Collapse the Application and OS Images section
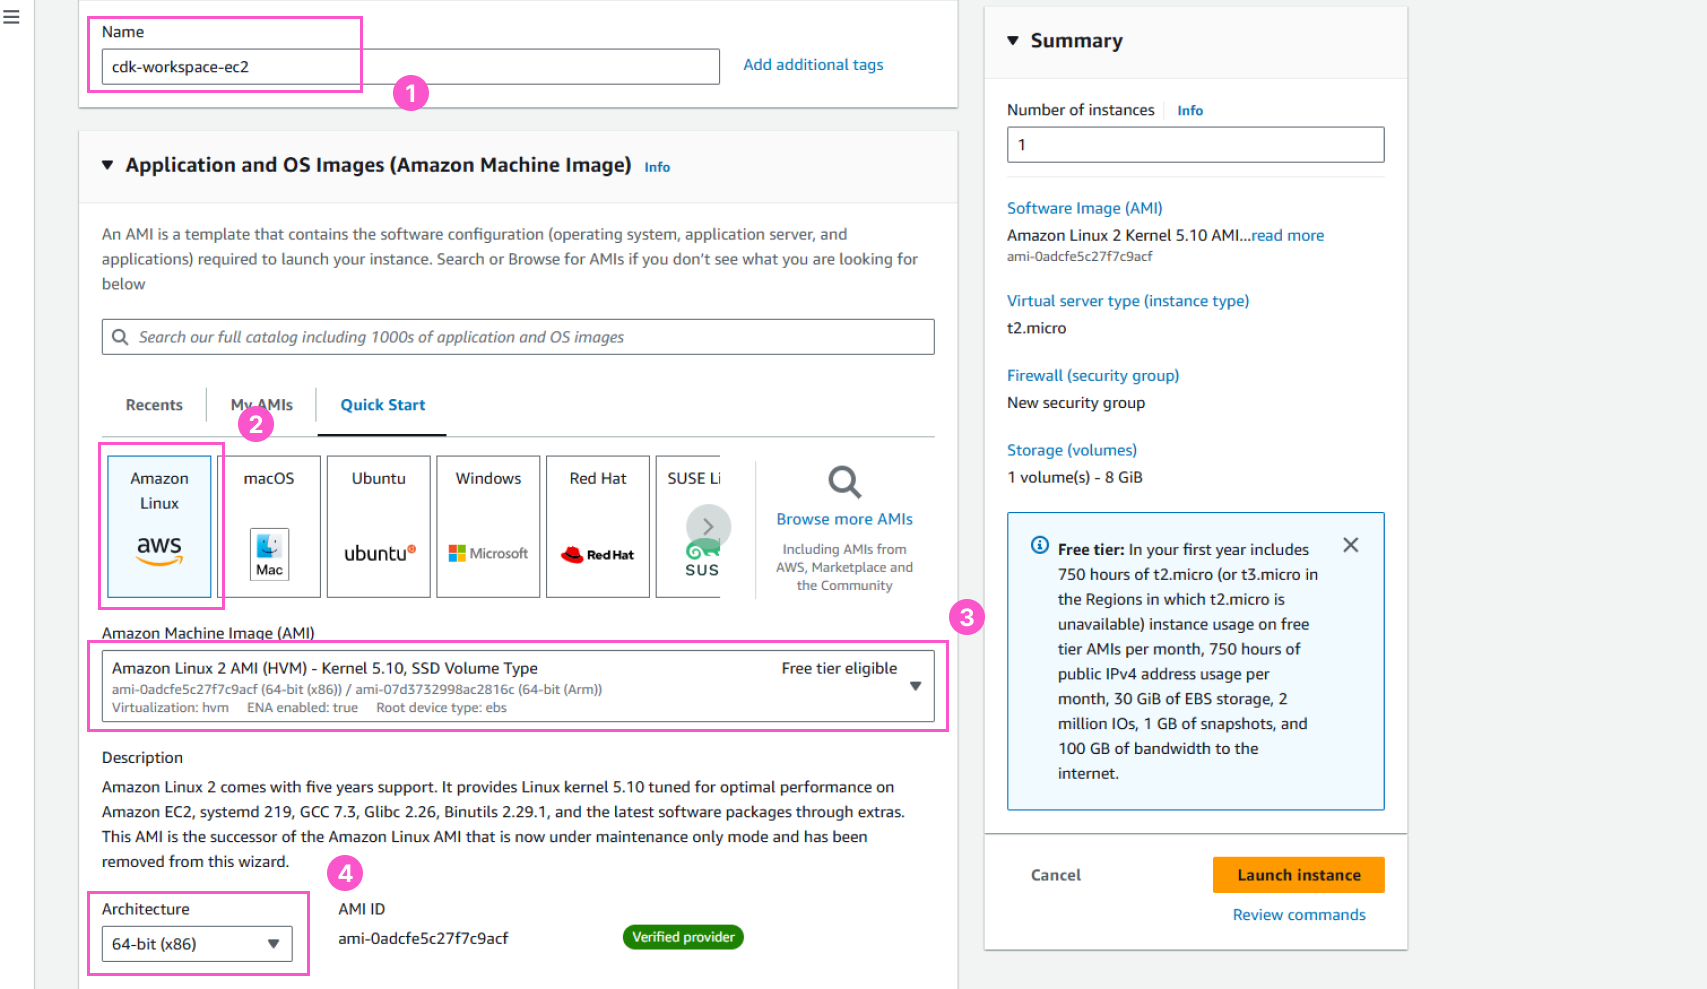The height and width of the screenshot is (989, 1707). (x=107, y=165)
